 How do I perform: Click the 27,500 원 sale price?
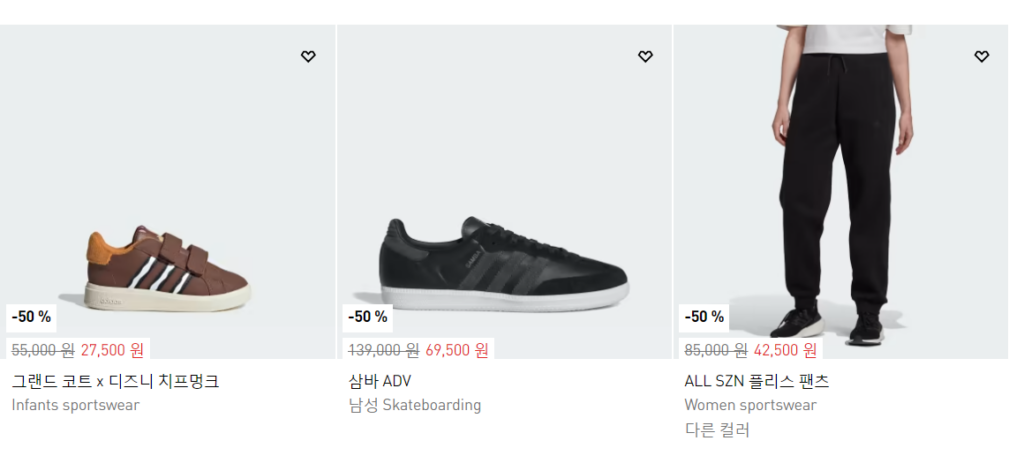[x=112, y=350]
